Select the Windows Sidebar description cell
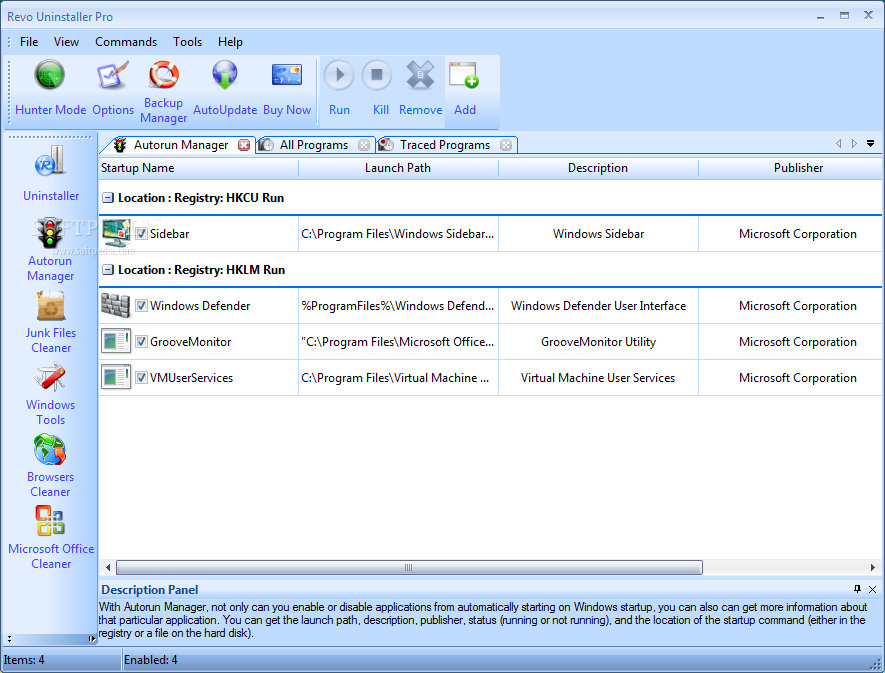The height and width of the screenshot is (673, 885). pyautogui.click(x=598, y=234)
